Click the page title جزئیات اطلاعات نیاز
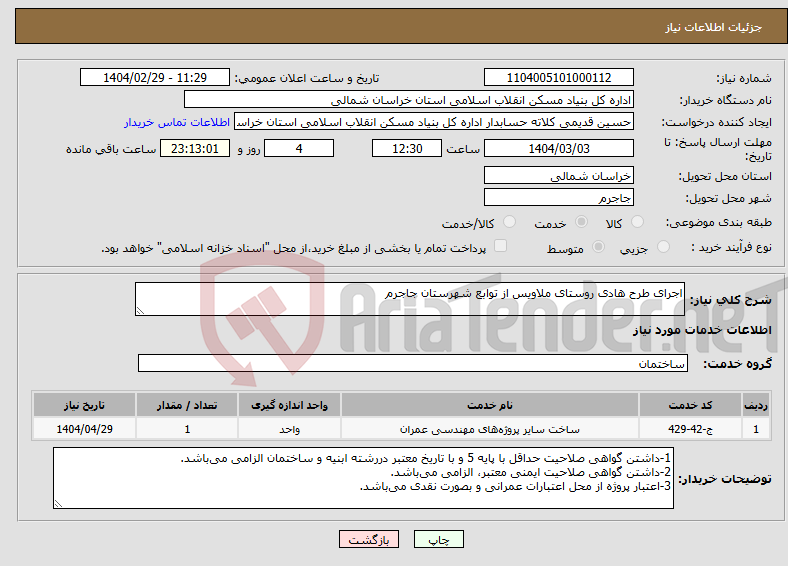 (x=714, y=27)
